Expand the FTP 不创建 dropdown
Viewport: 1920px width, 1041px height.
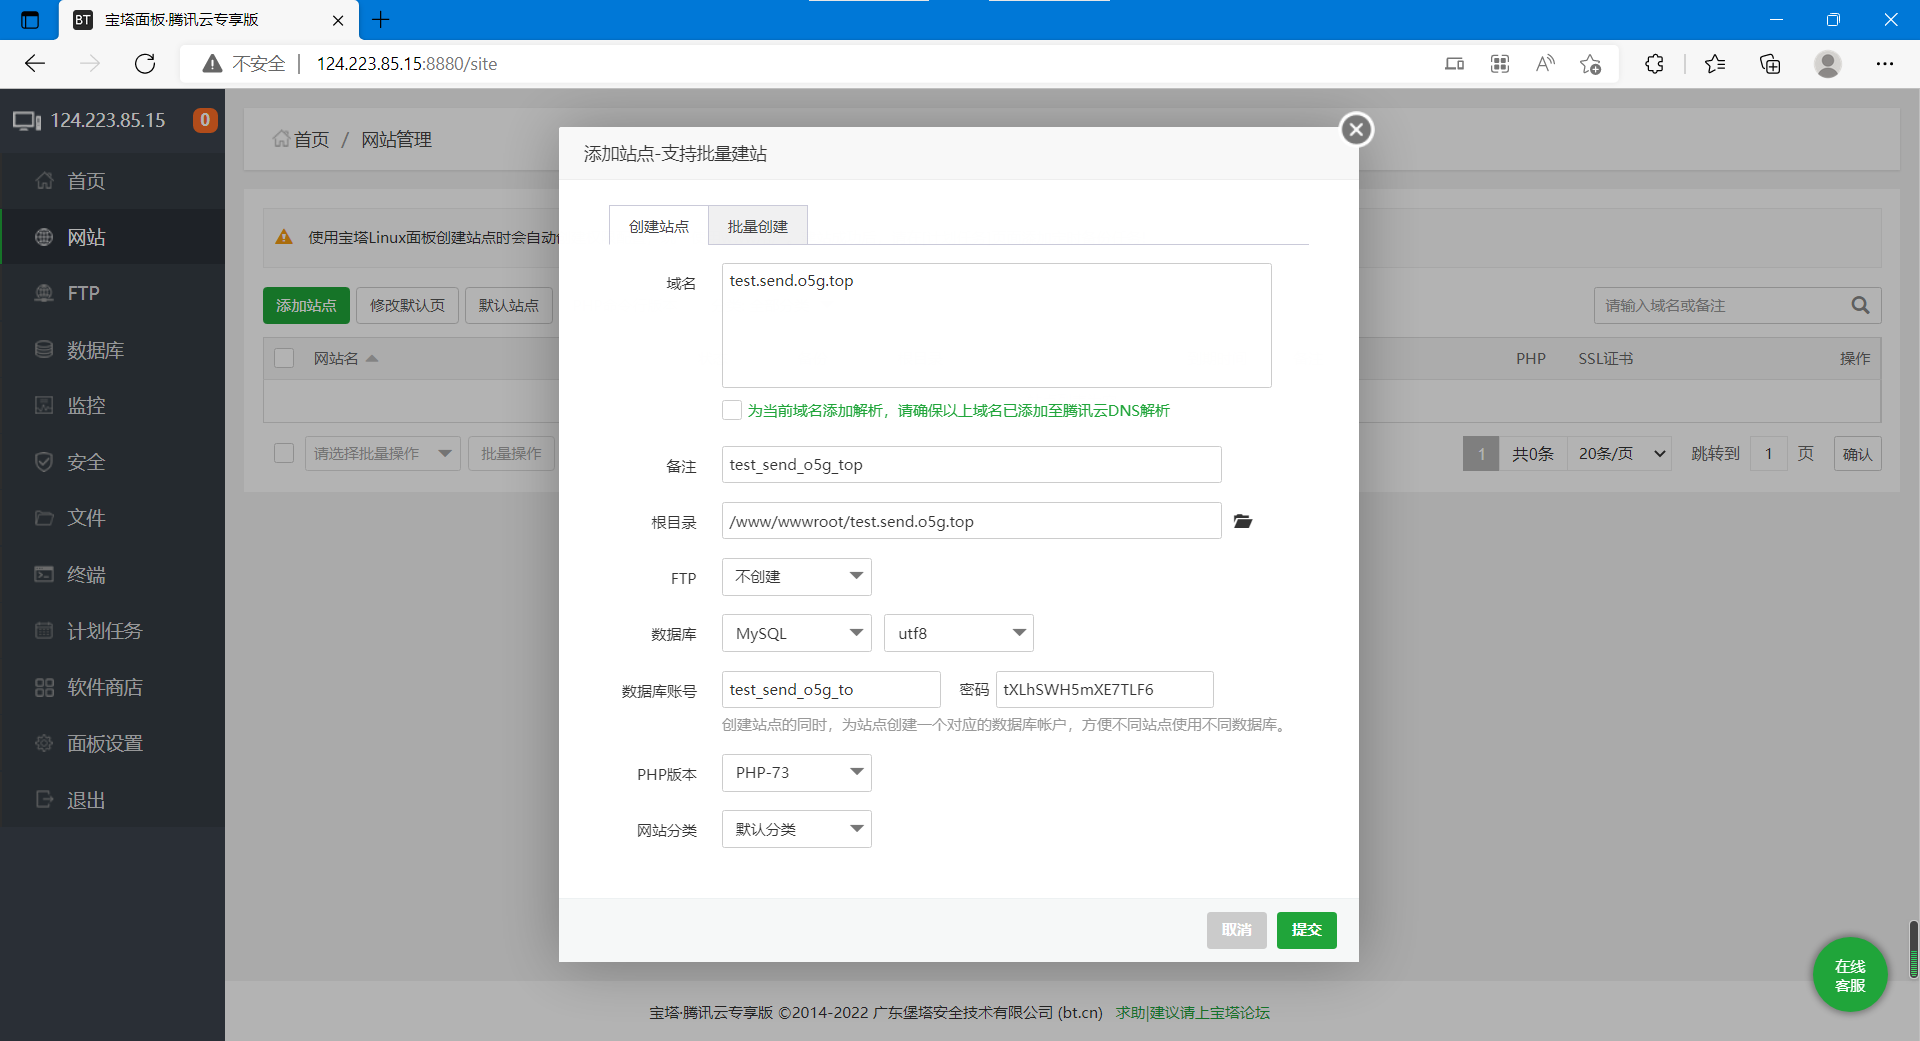[x=796, y=577]
